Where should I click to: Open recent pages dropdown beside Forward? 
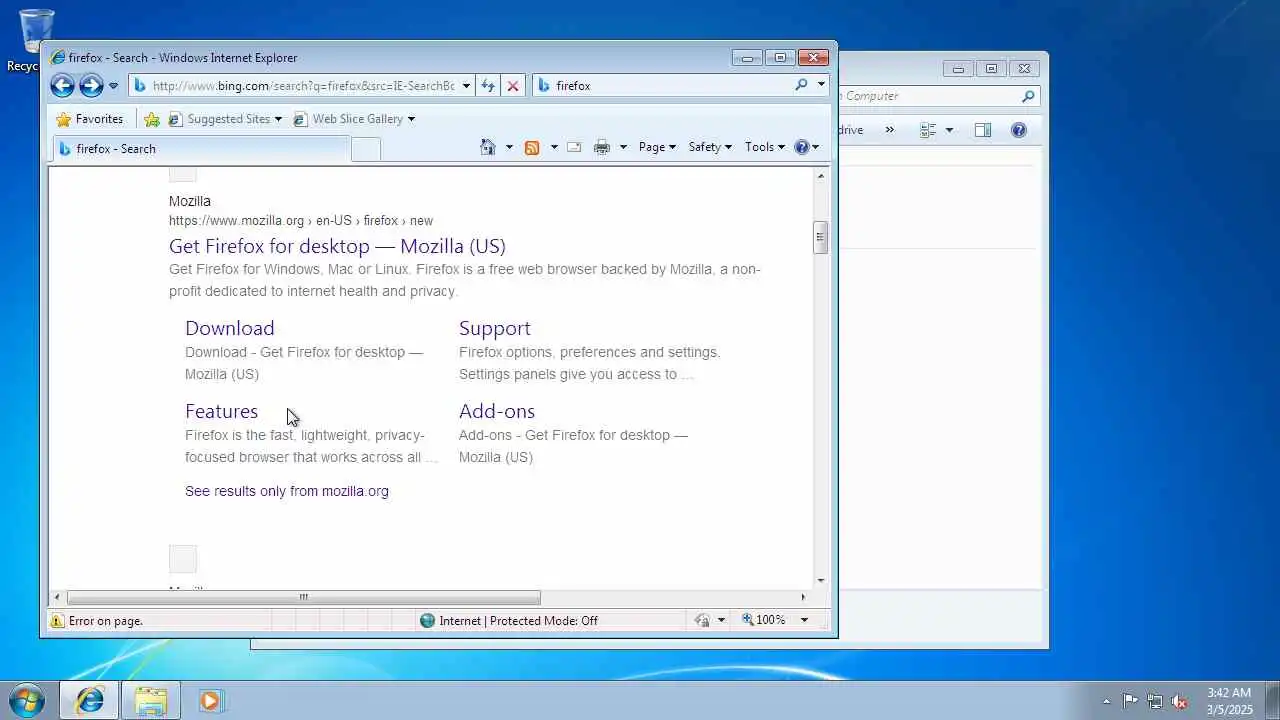[x=113, y=86]
